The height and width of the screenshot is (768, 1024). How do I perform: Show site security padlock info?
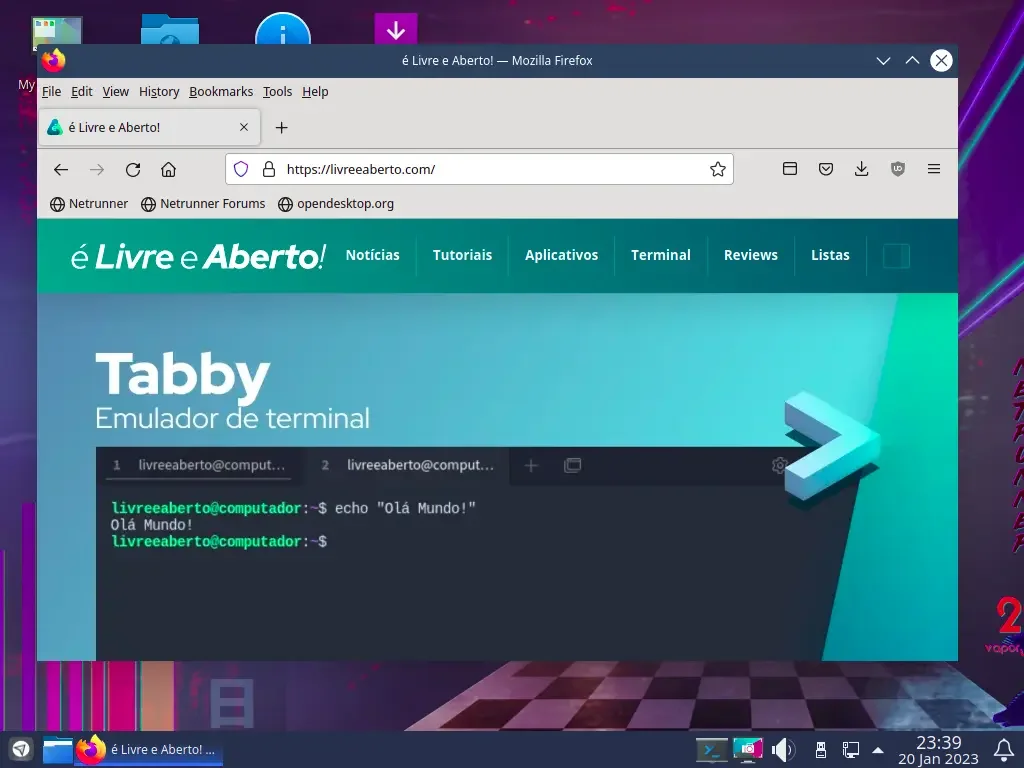point(268,169)
